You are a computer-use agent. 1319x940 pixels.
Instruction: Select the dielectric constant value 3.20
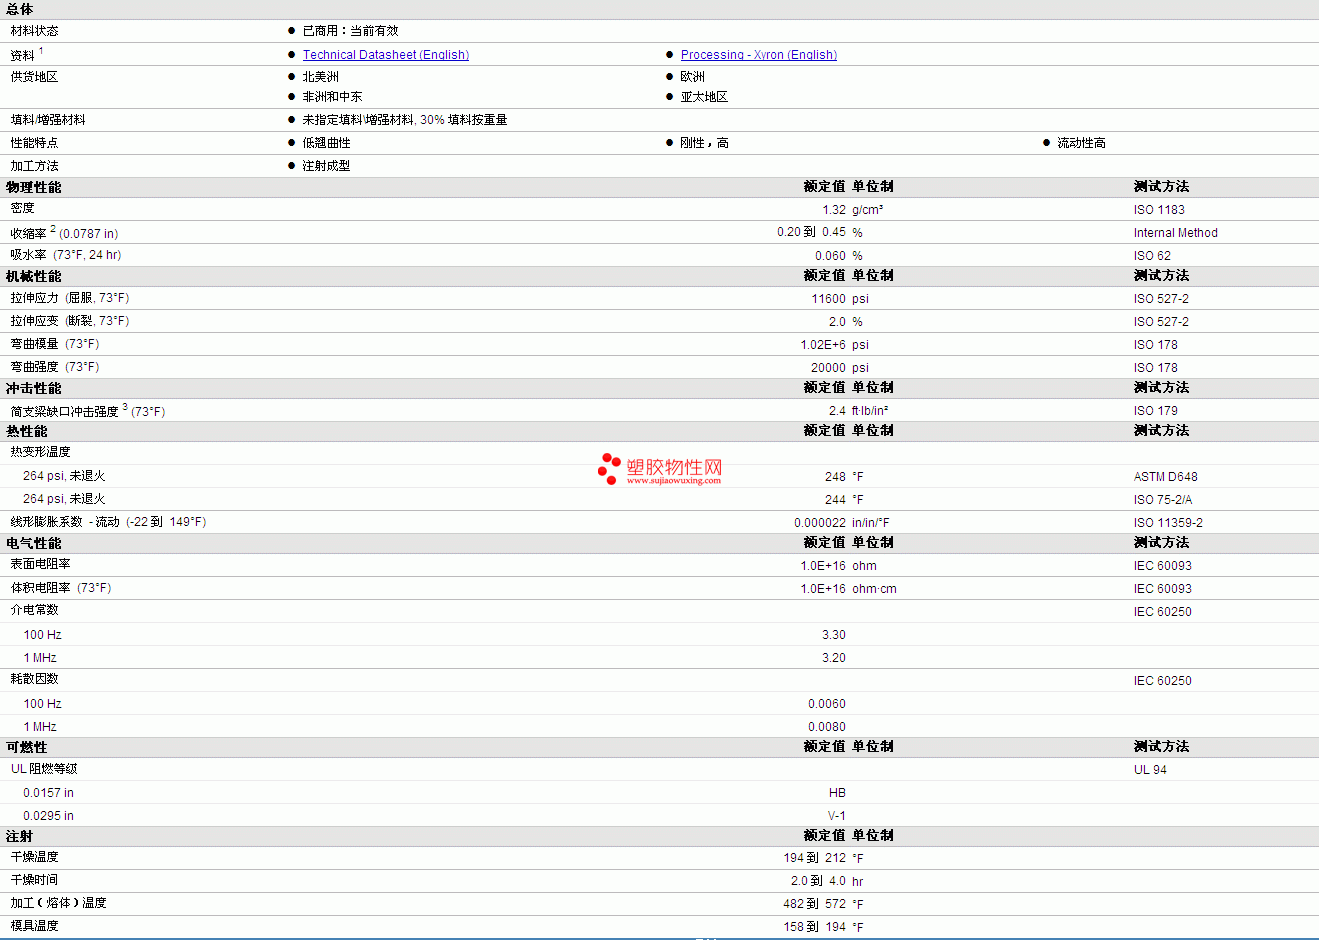834,658
